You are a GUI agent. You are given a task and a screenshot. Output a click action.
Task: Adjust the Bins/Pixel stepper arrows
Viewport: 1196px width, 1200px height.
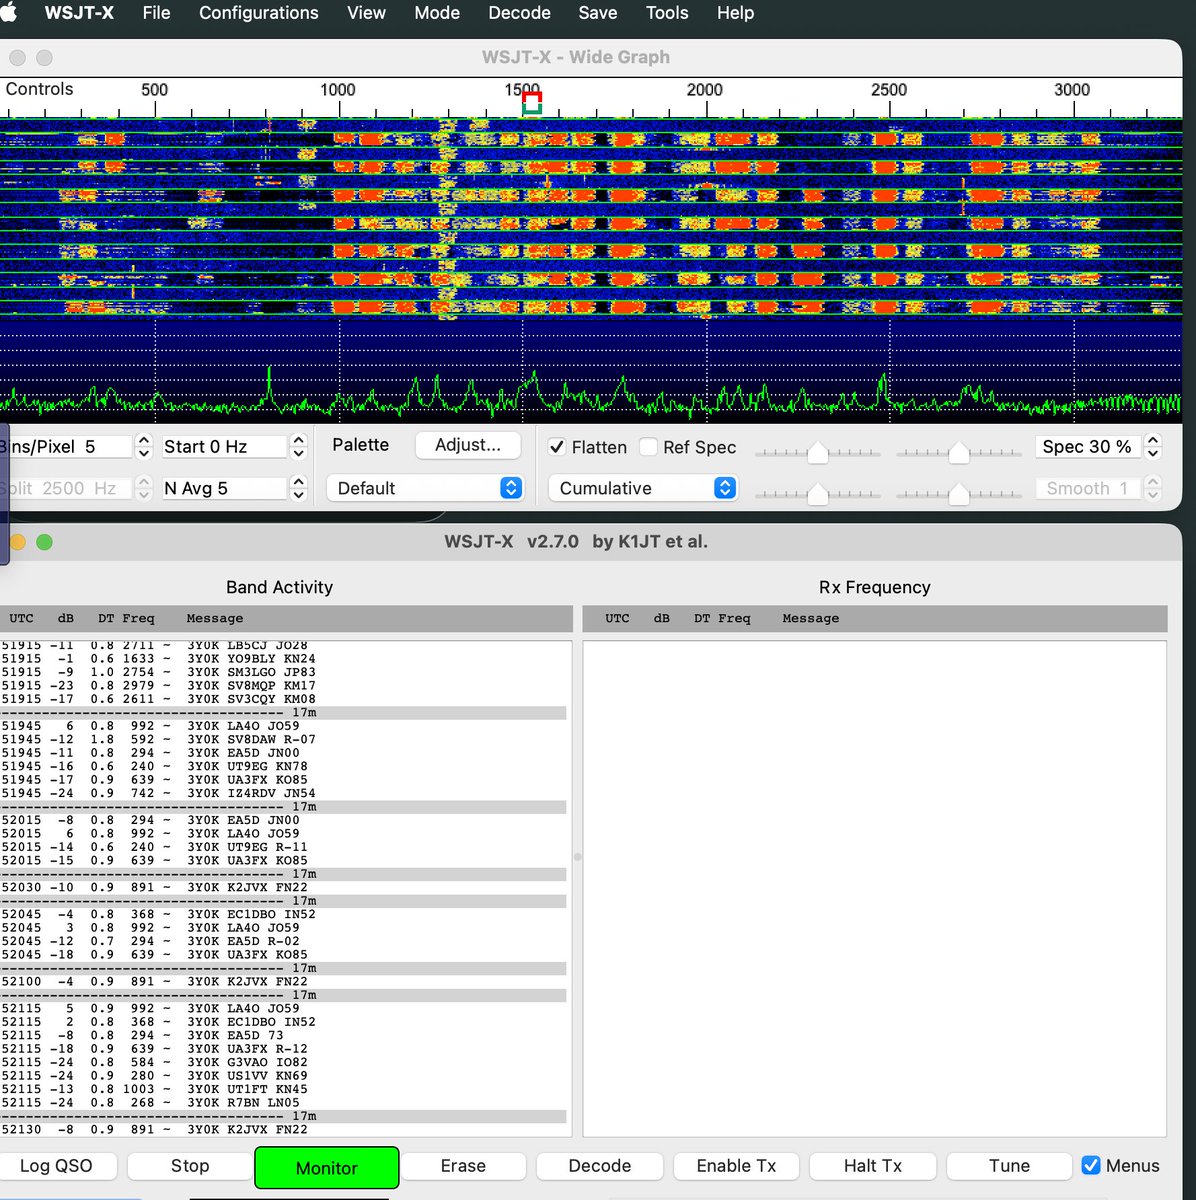144,447
